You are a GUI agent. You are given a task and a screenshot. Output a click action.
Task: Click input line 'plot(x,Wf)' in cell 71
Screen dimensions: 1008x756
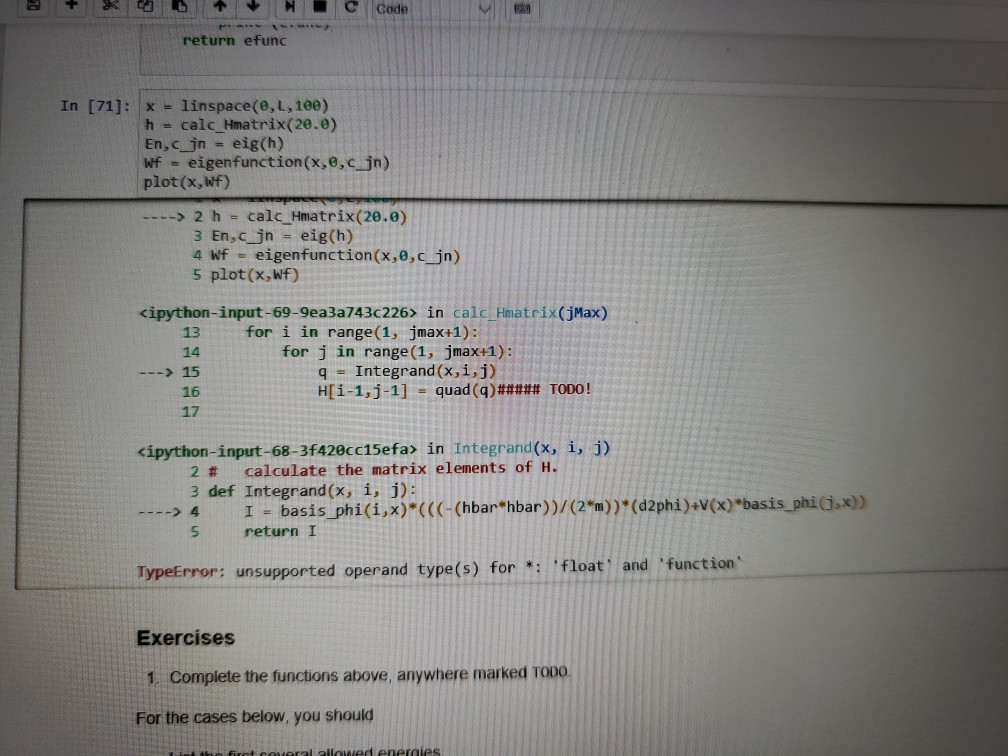186,181
